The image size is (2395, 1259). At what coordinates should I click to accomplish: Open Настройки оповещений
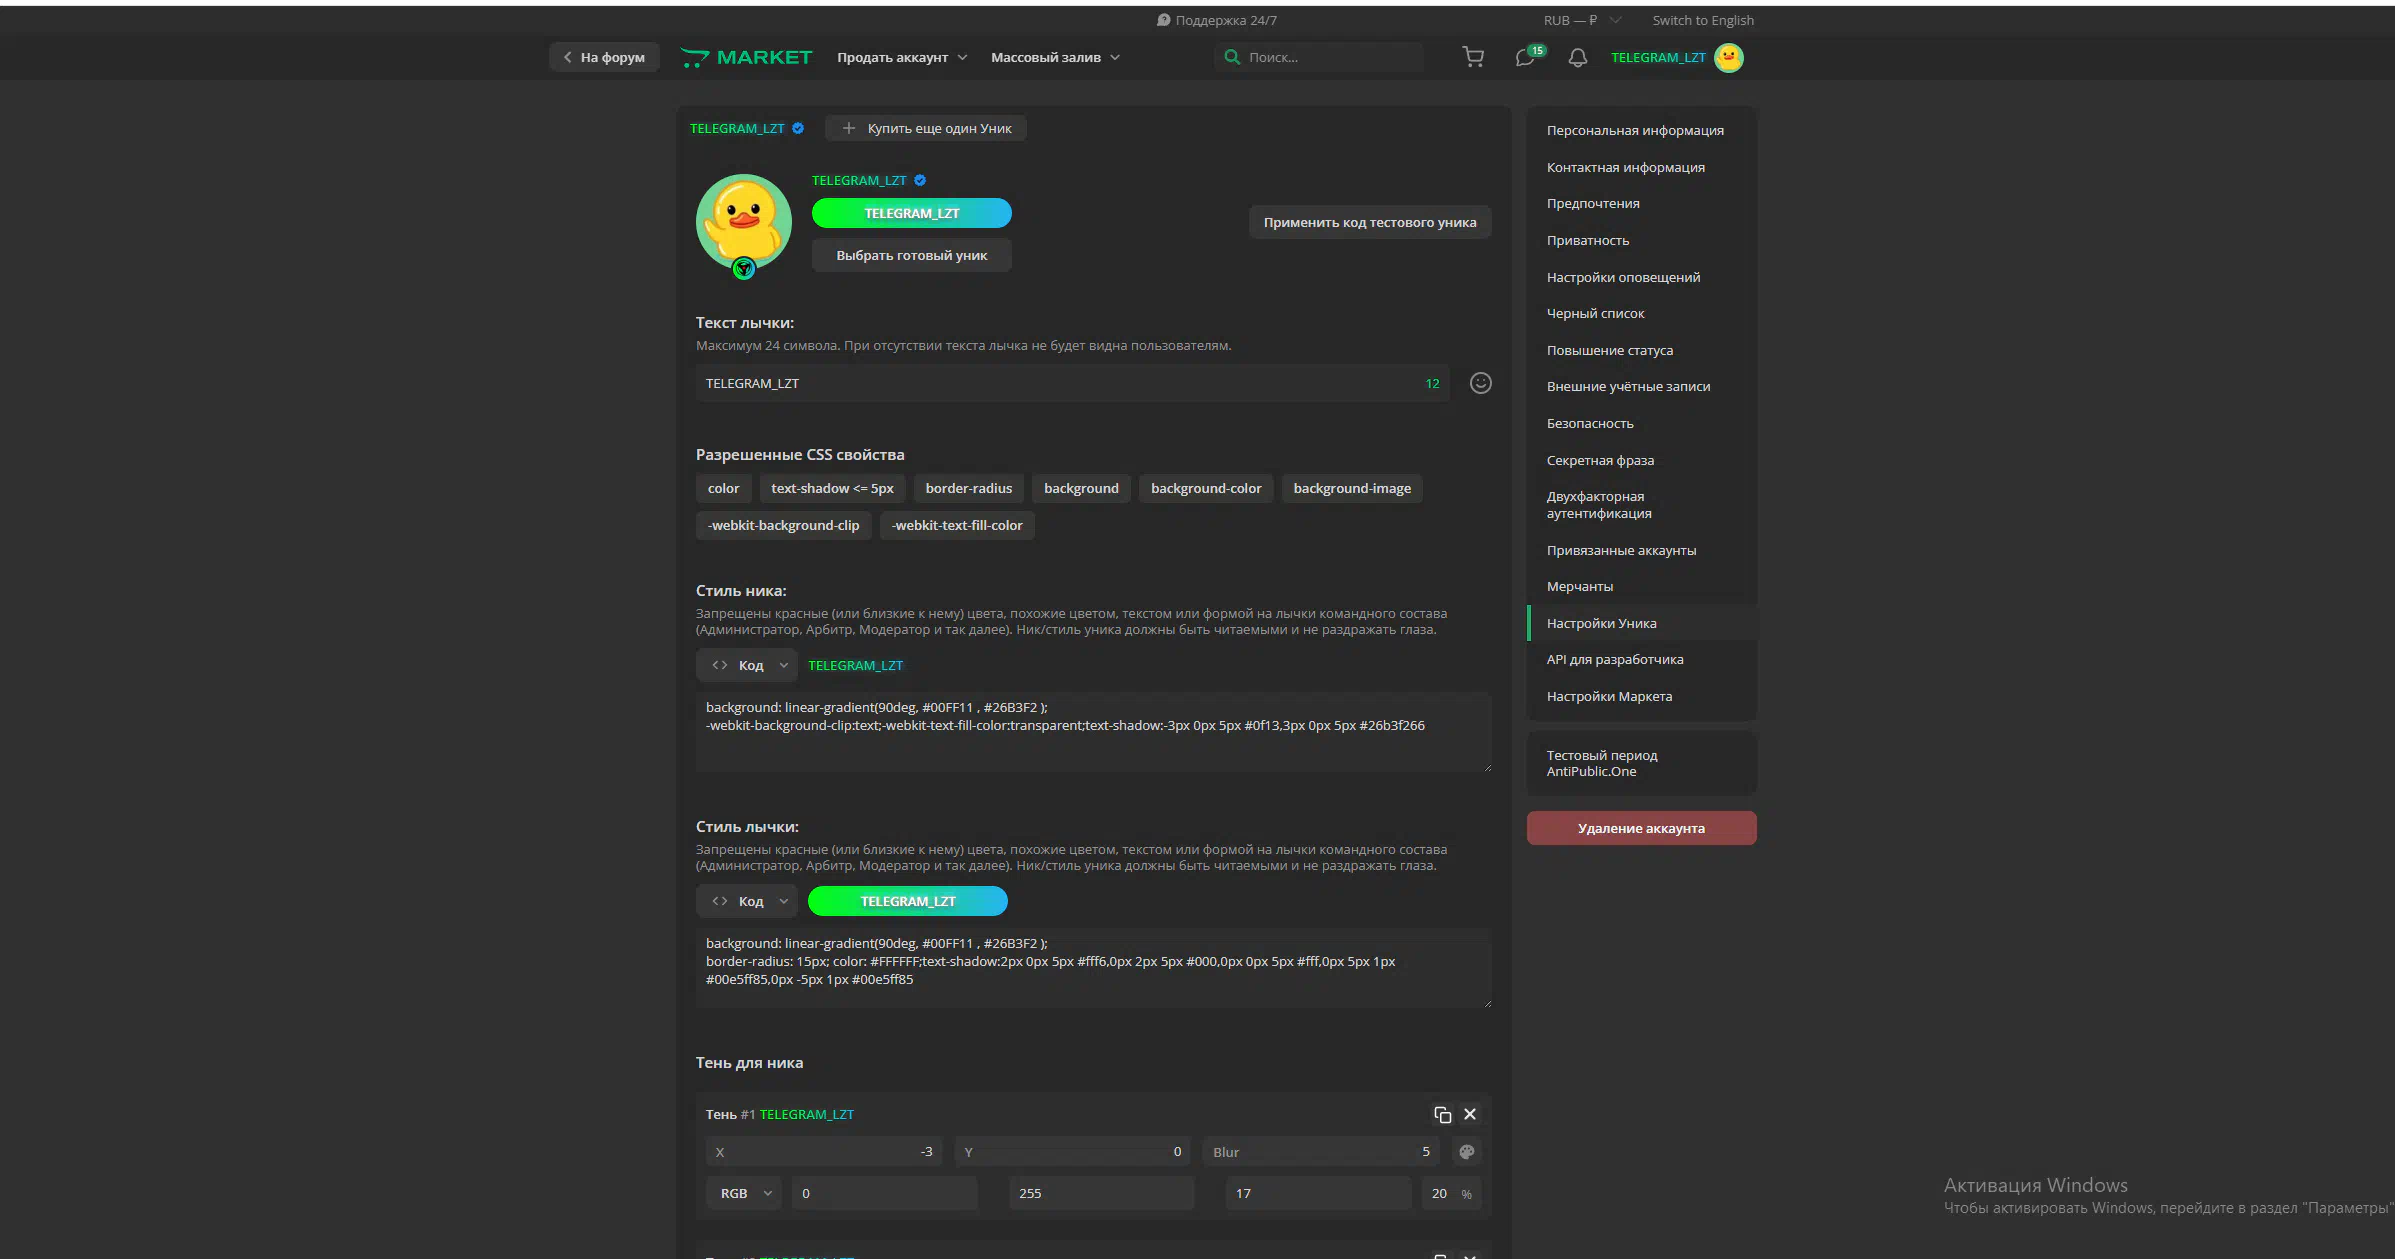pyautogui.click(x=1642, y=277)
